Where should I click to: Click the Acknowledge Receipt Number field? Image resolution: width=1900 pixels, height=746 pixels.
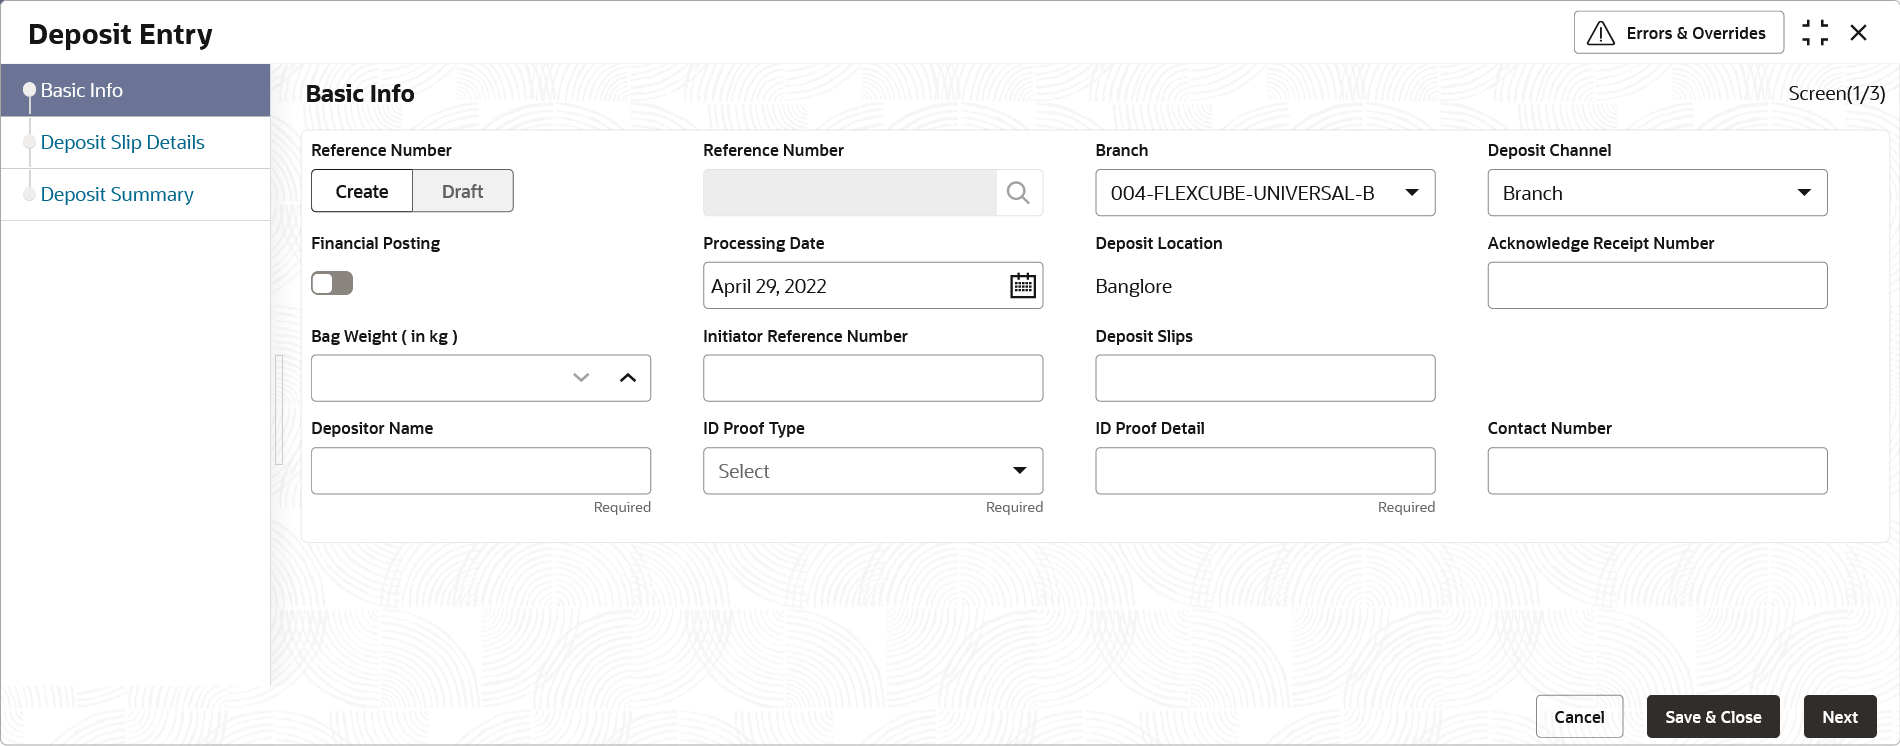[1657, 286]
